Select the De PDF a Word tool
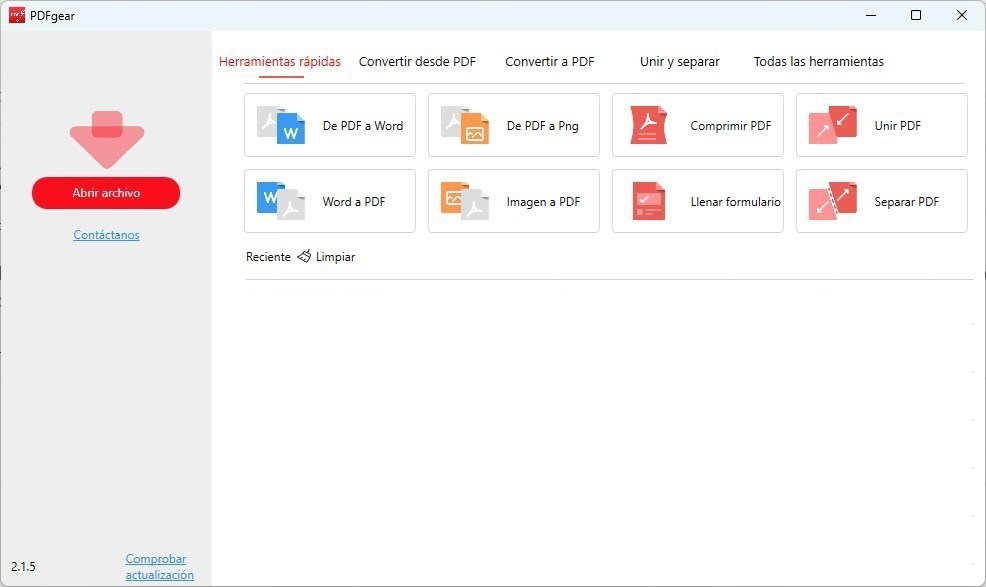This screenshot has width=986, height=587. click(330, 125)
